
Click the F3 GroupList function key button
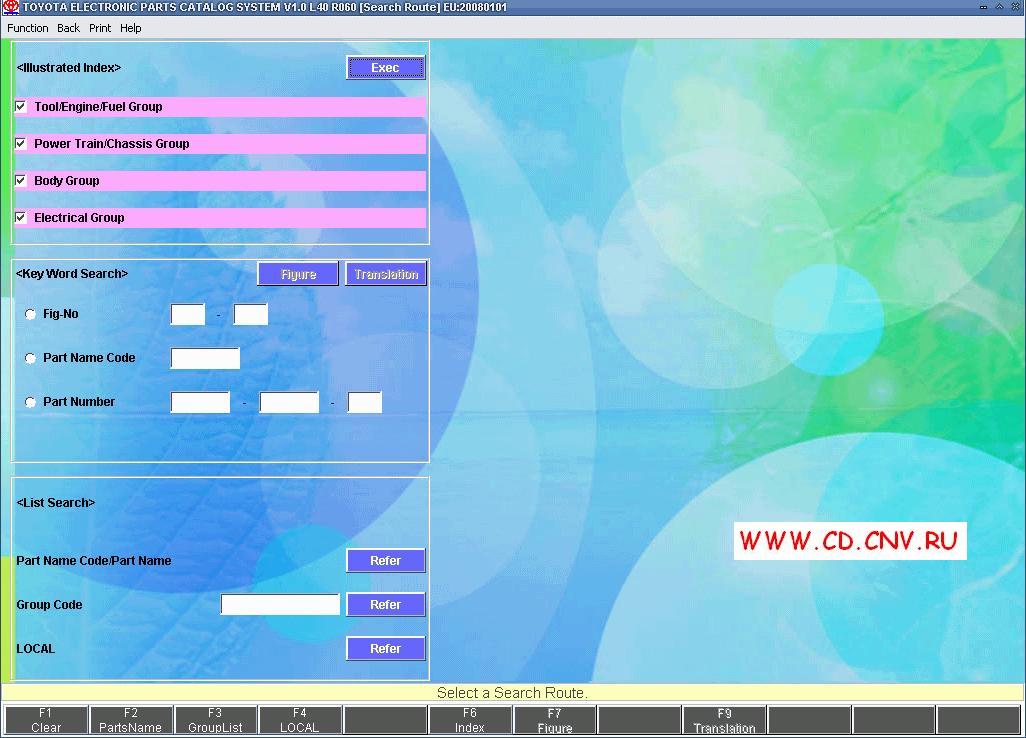tap(215, 720)
